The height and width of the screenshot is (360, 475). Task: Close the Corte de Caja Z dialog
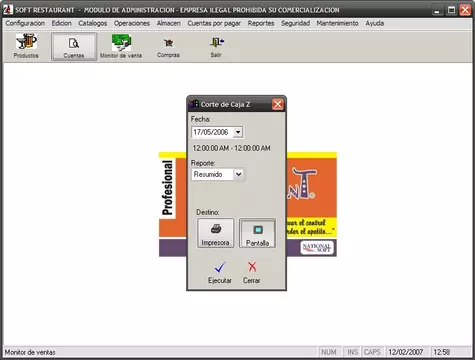click(277, 104)
